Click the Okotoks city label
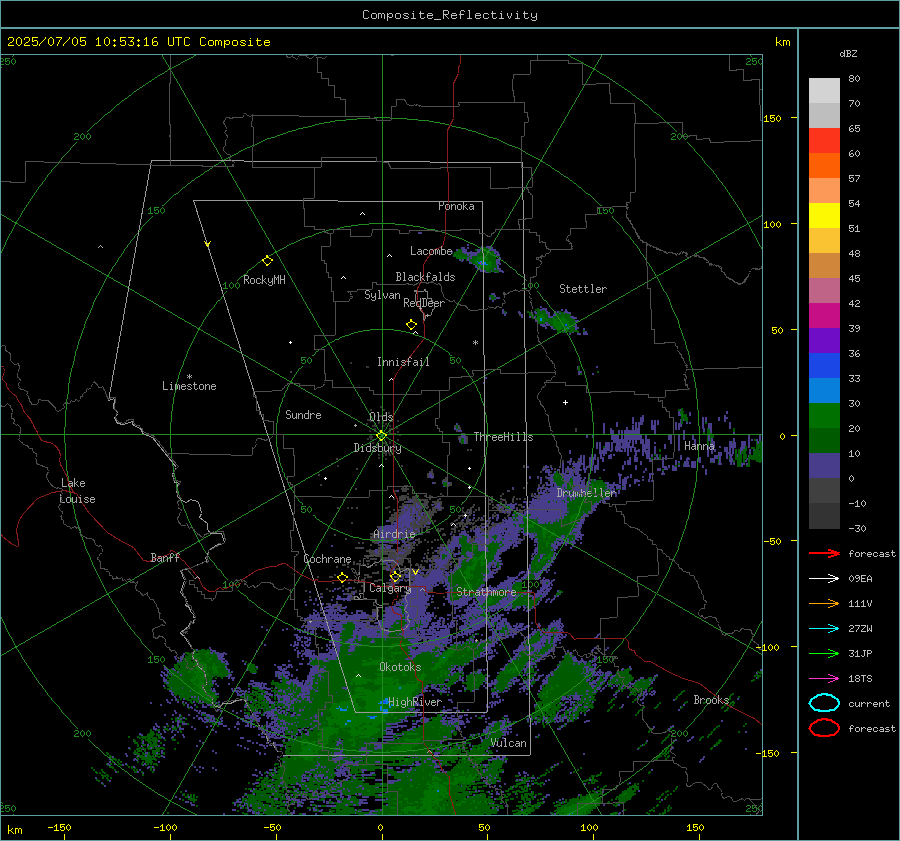Screen dimensions: 900x841 coord(400,667)
